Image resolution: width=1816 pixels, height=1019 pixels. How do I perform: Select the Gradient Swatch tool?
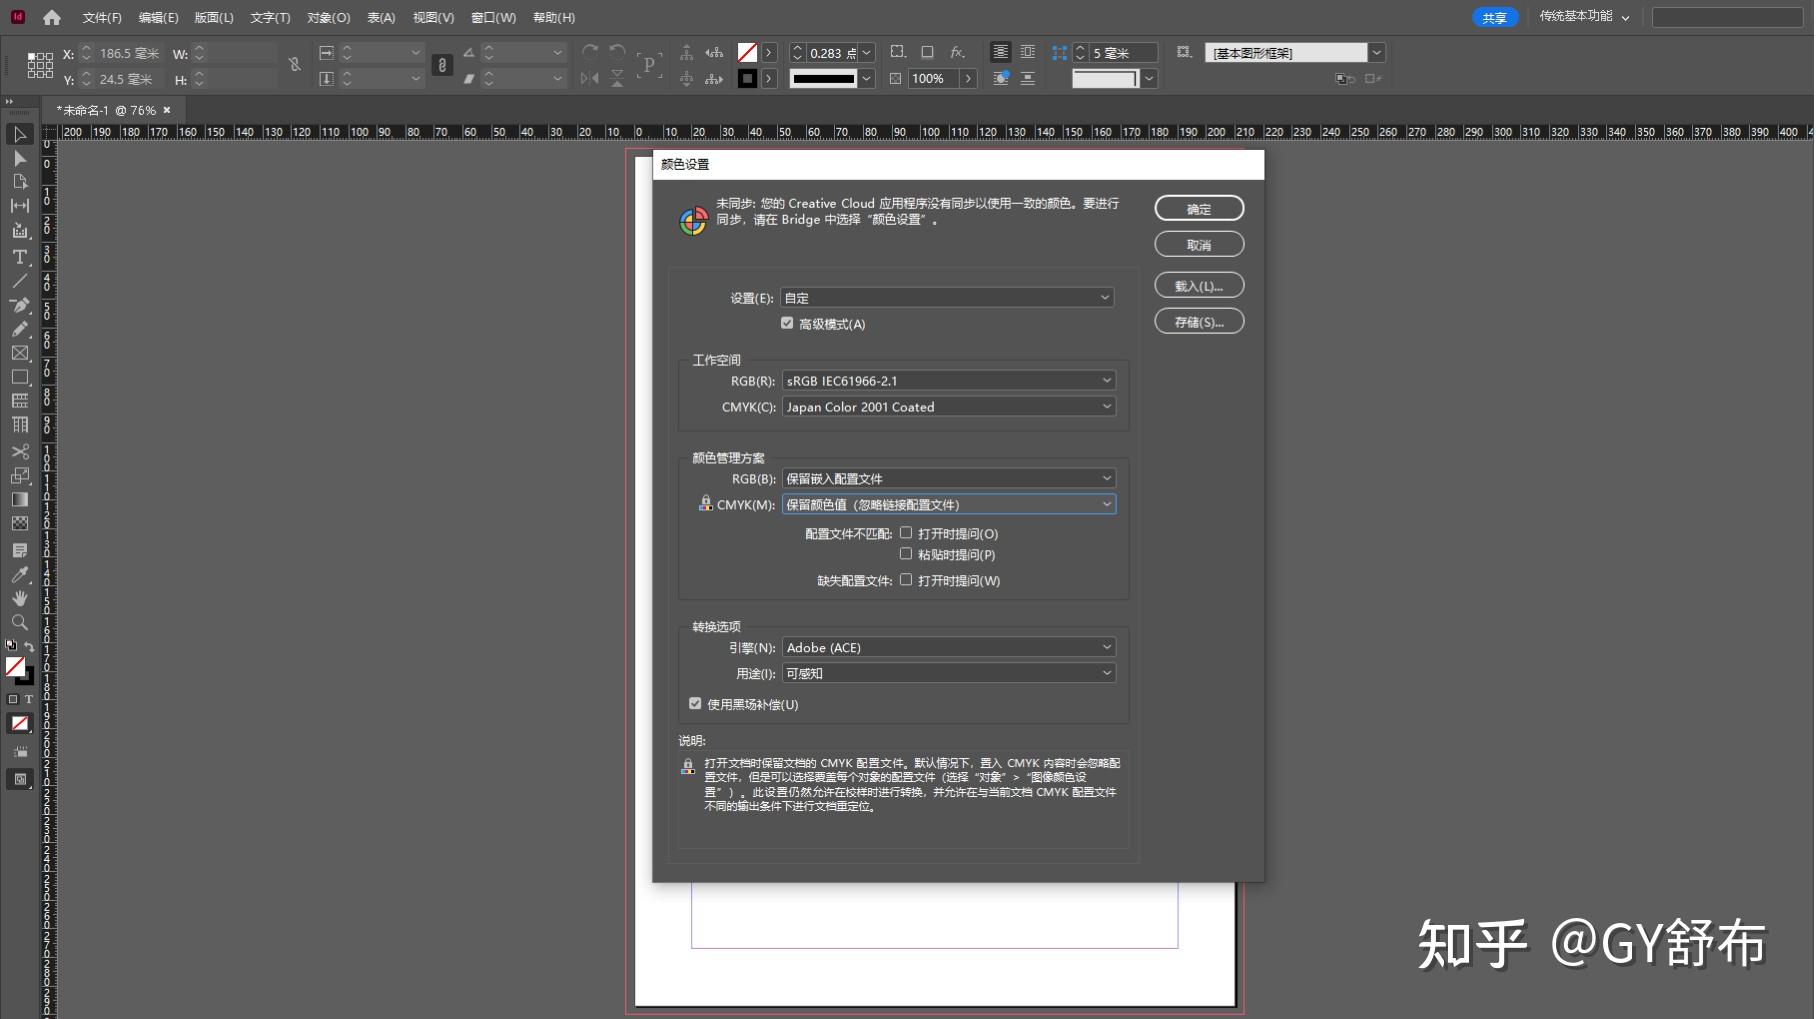point(19,499)
